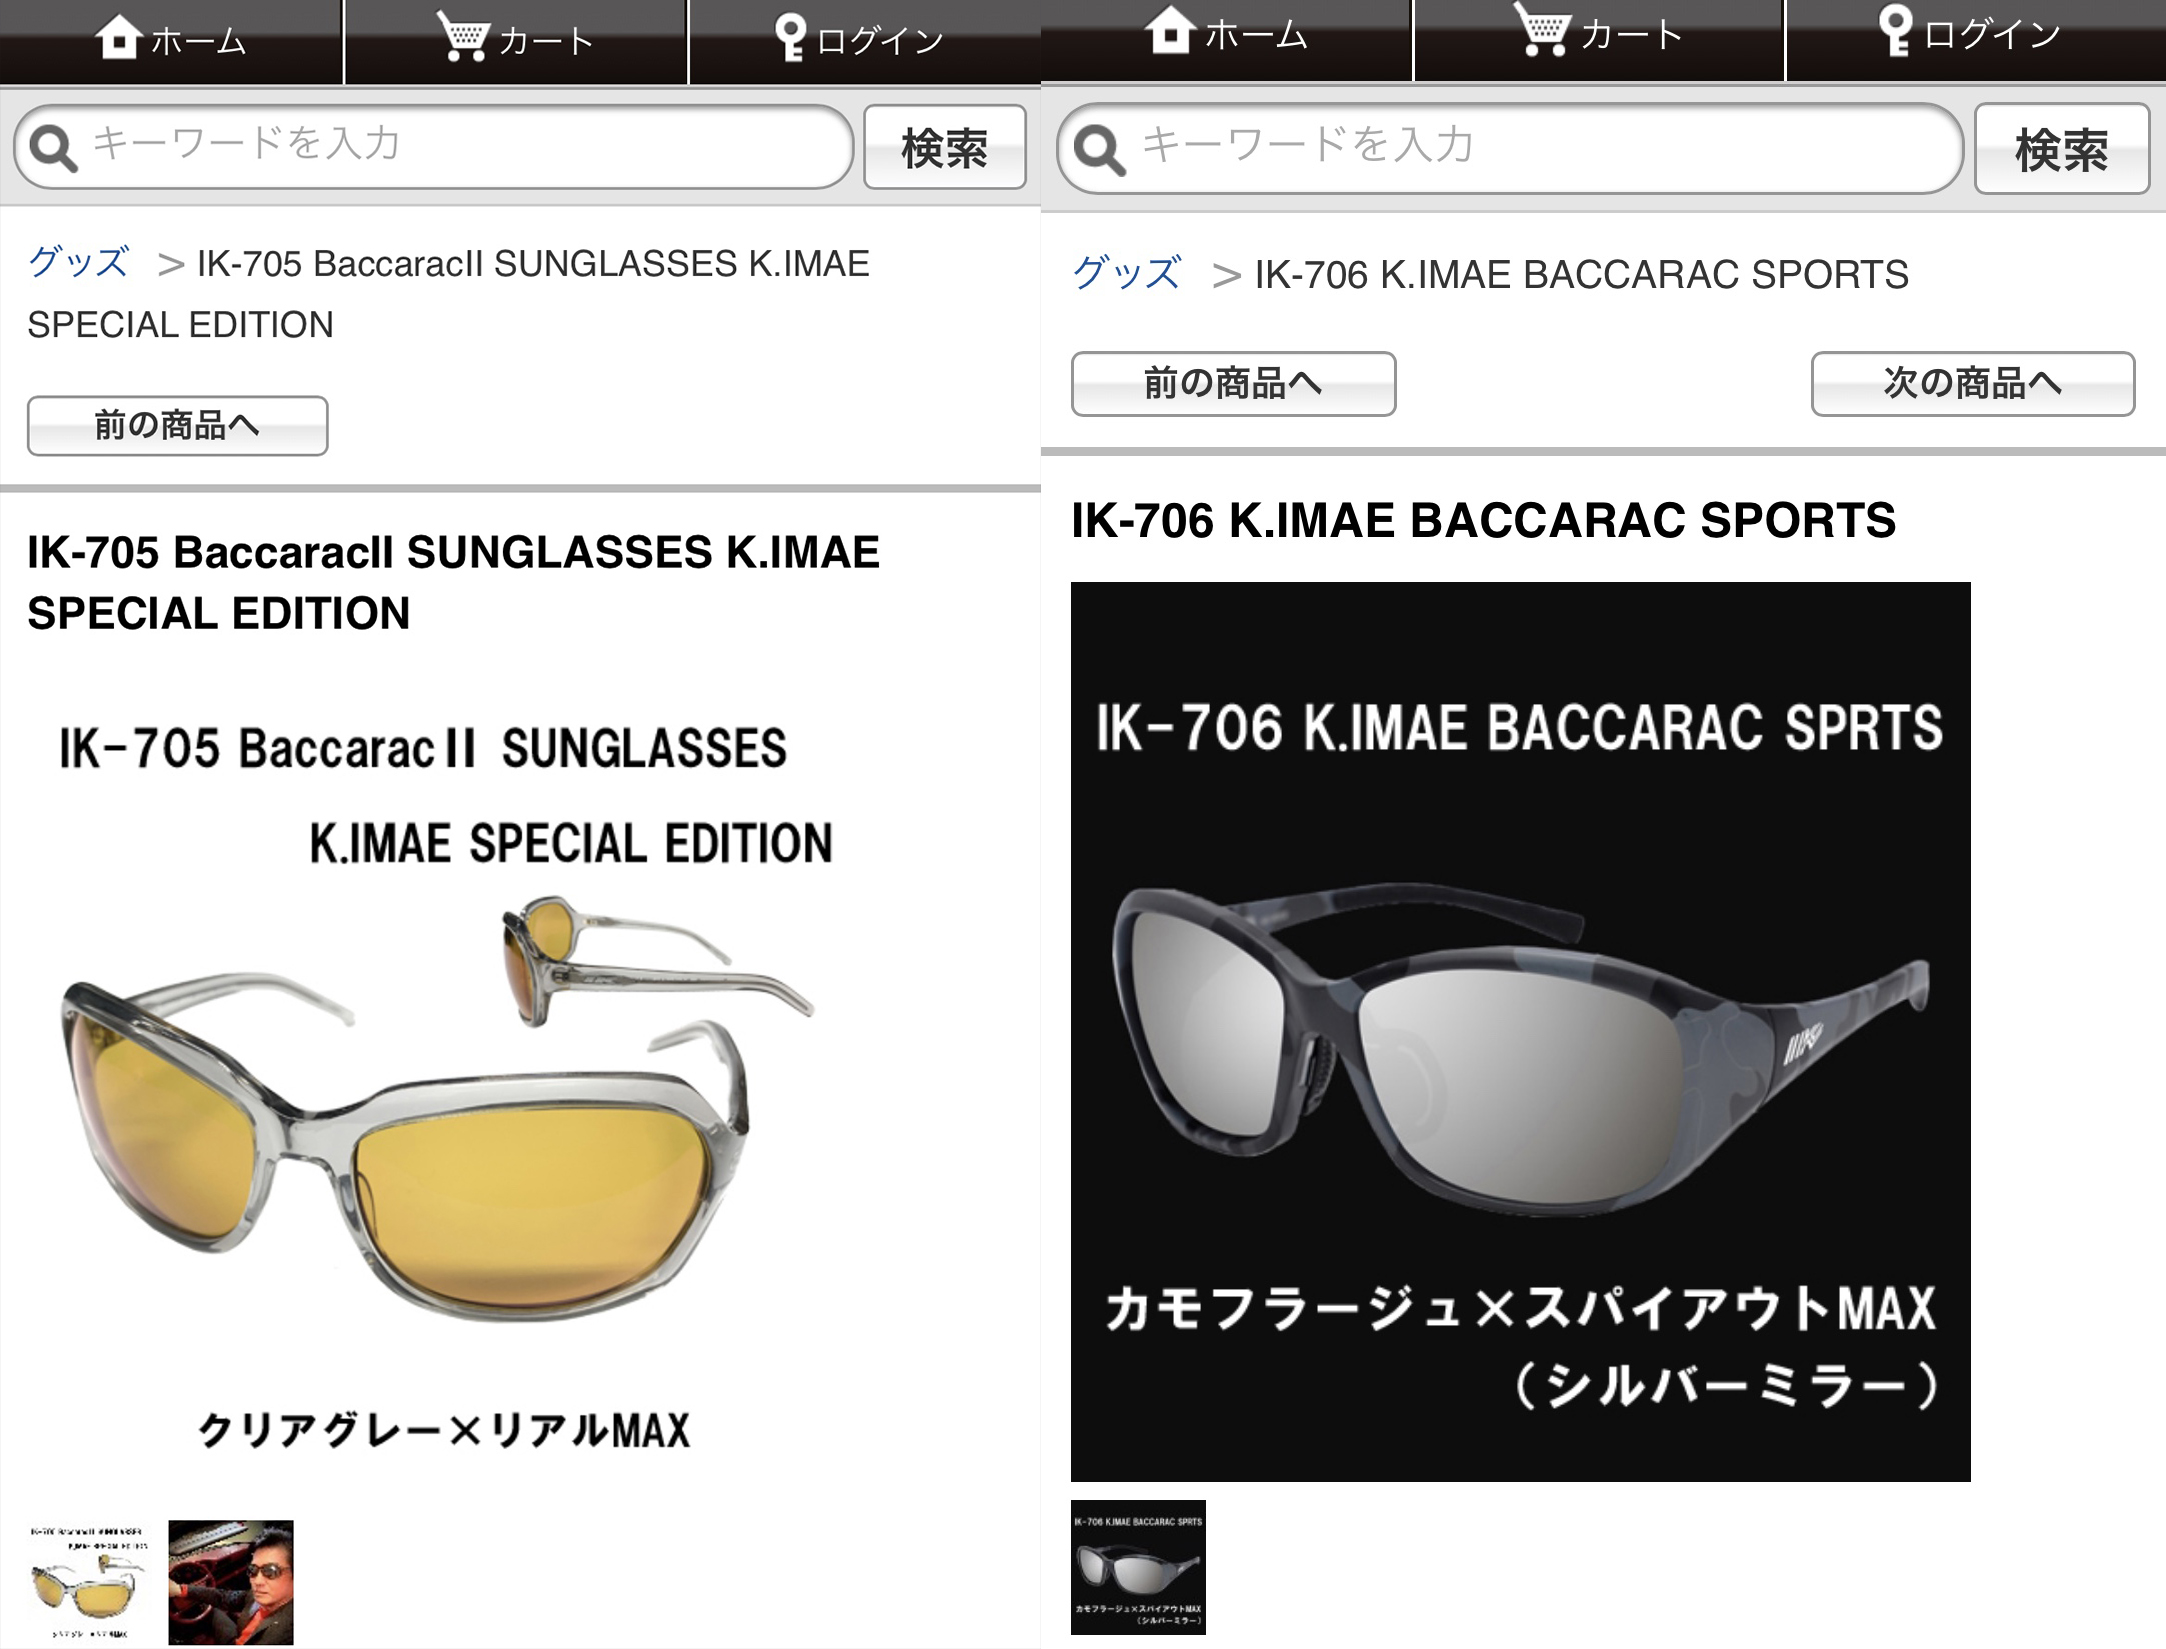
Task: Click 前の商品へ button under IK-705 breadcrumb
Action: click(x=177, y=426)
